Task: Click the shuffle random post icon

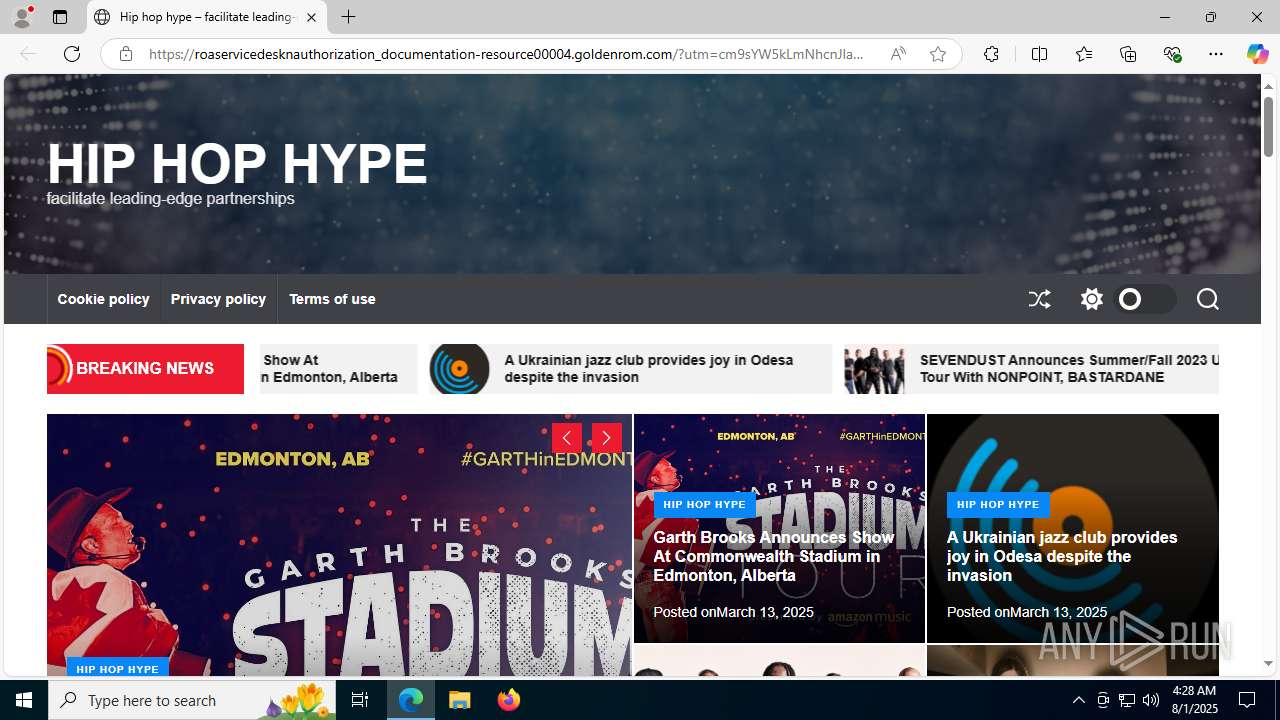Action: coord(1039,299)
